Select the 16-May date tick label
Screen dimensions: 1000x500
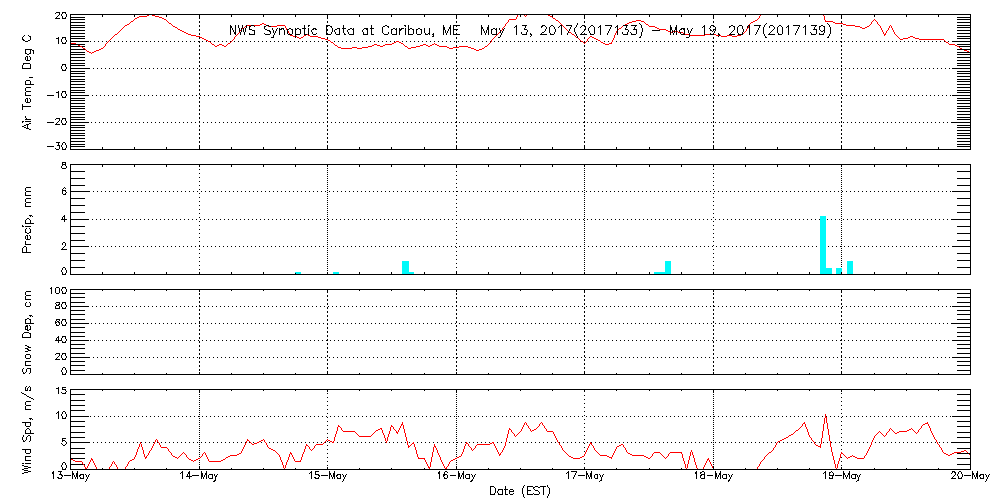click(456, 477)
